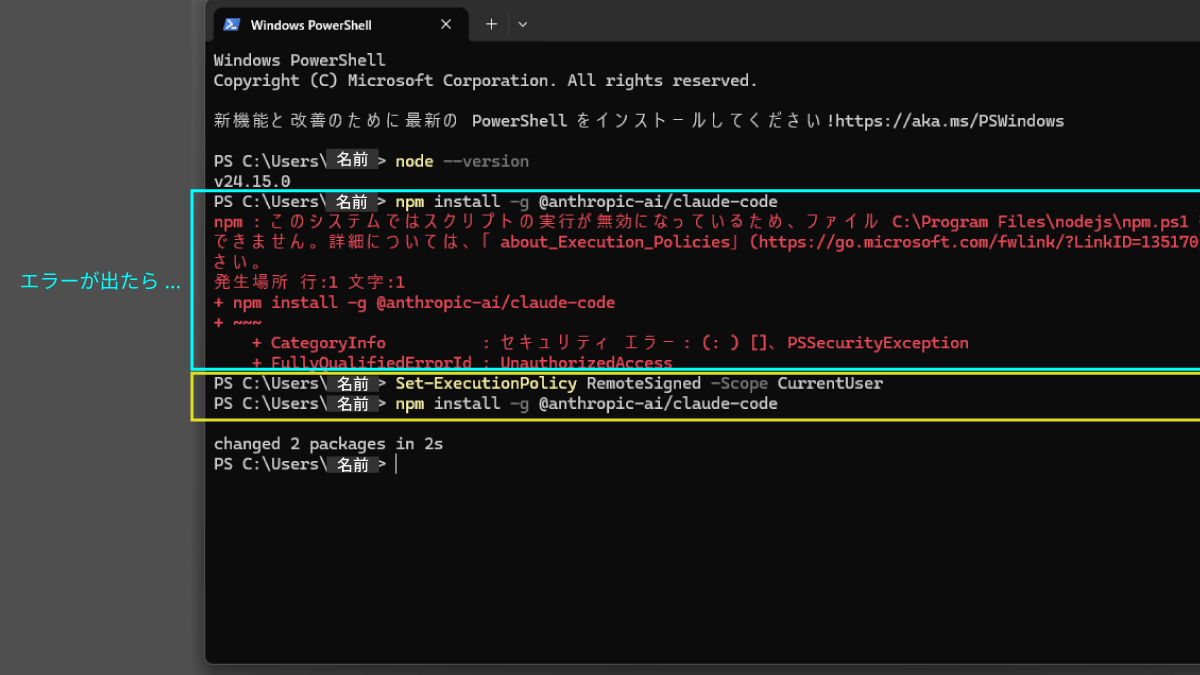Click 'Copyright (C) Microsoft Corporation' line
1200x675 pixels.
(485, 80)
